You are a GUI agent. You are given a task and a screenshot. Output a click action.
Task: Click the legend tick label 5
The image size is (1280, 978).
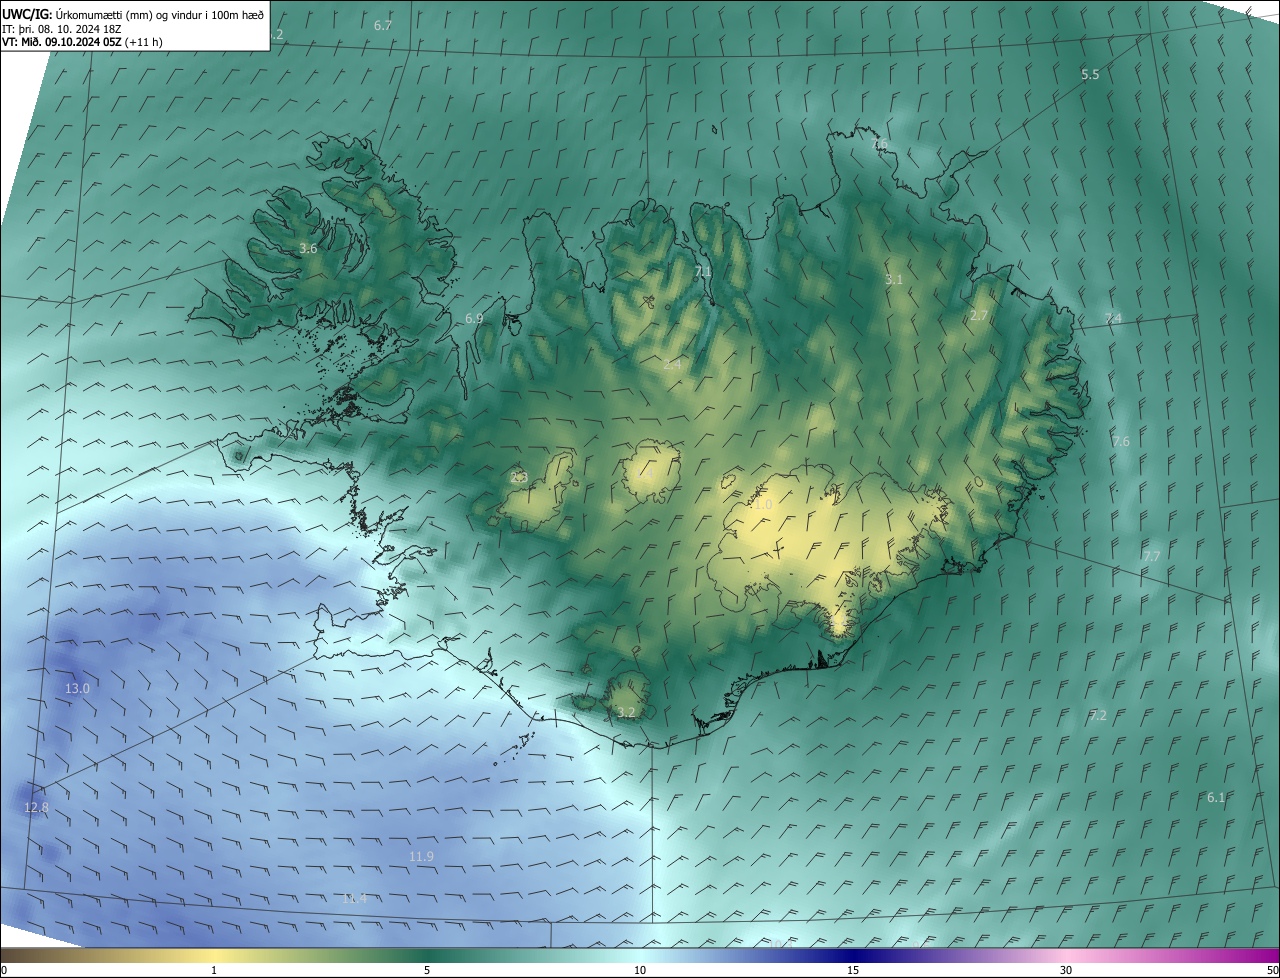[x=427, y=970]
